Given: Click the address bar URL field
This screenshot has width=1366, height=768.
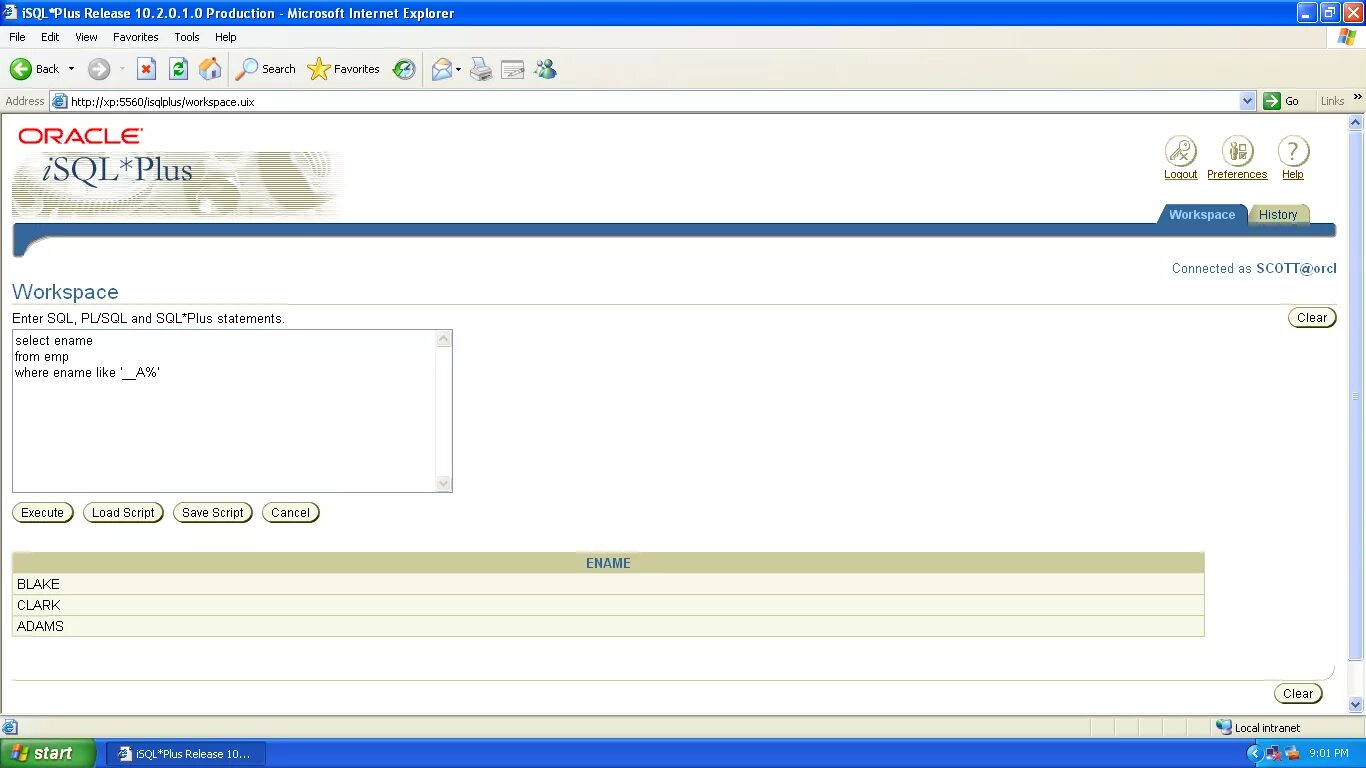Looking at the screenshot, I should 645,101.
